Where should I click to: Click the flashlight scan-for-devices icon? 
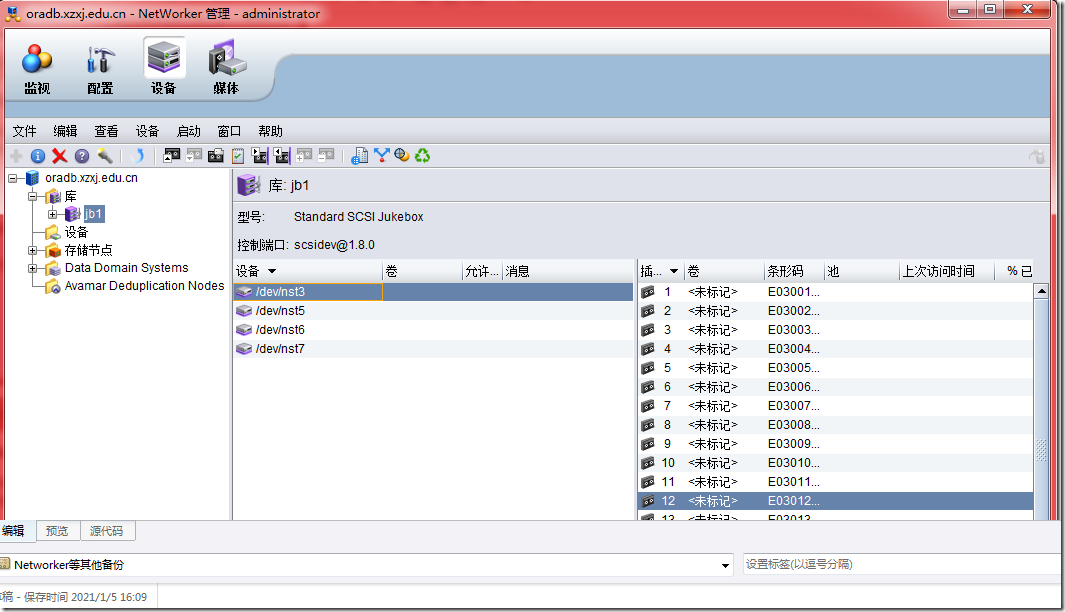coord(105,156)
